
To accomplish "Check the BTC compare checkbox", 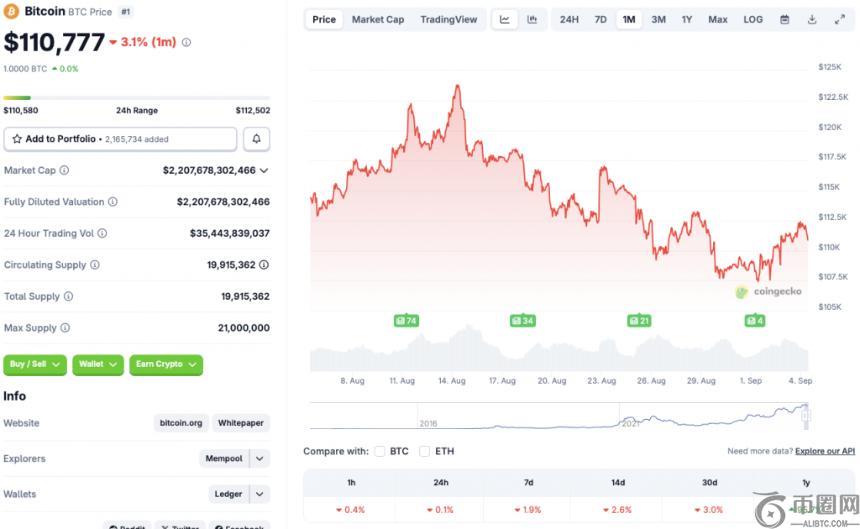I will tap(380, 451).
